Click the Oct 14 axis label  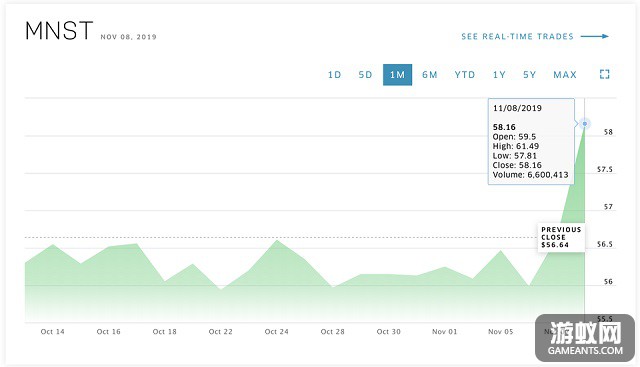tap(53, 332)
